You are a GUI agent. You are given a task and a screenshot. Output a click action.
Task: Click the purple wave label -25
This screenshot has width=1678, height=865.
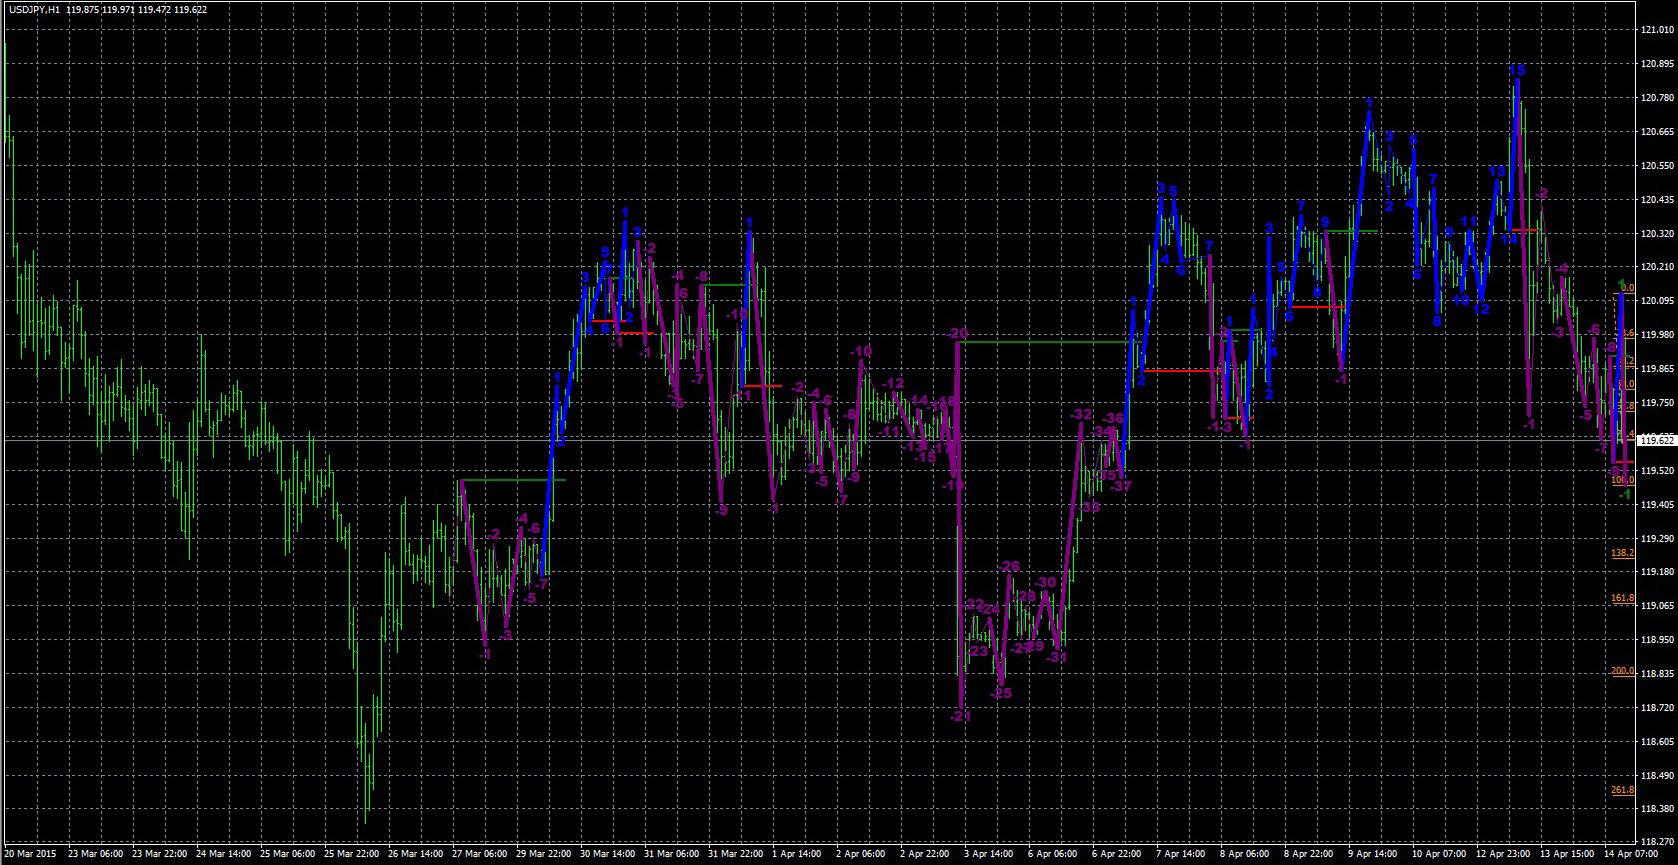[x=1001, y=693]
